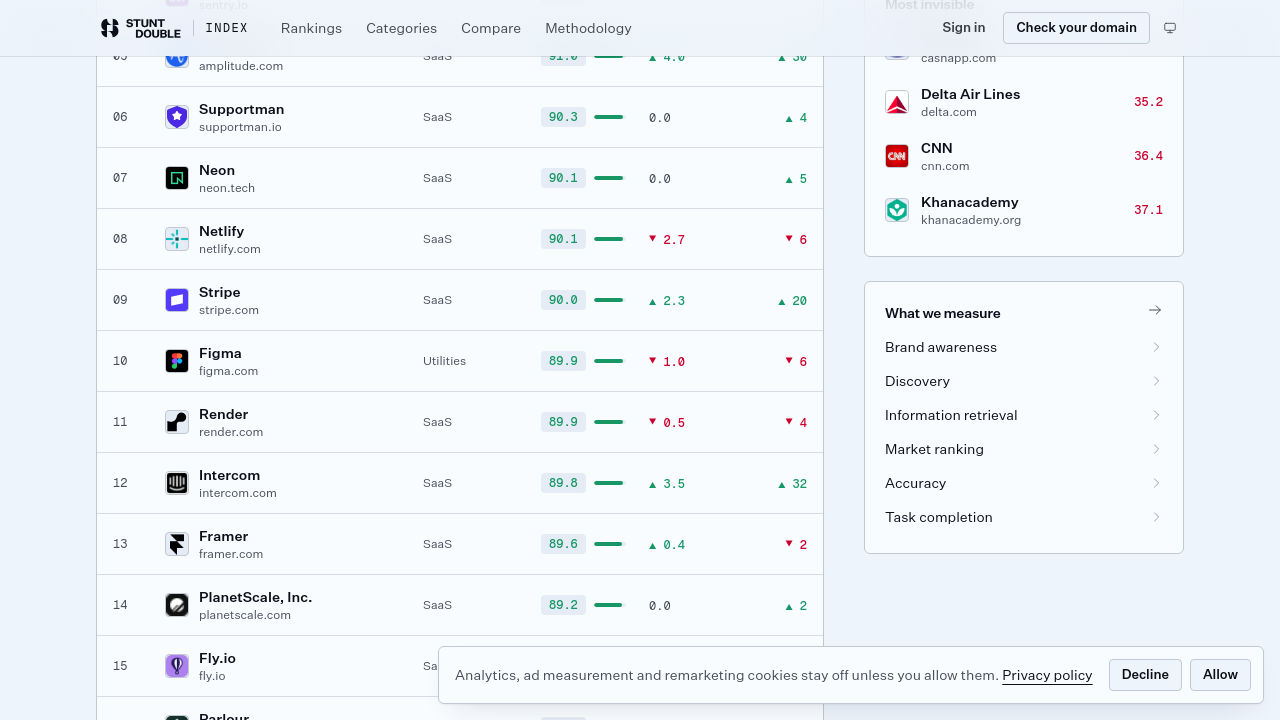Open the PlanetScale logo icon
1280x720 pixels.
(177, 605)
